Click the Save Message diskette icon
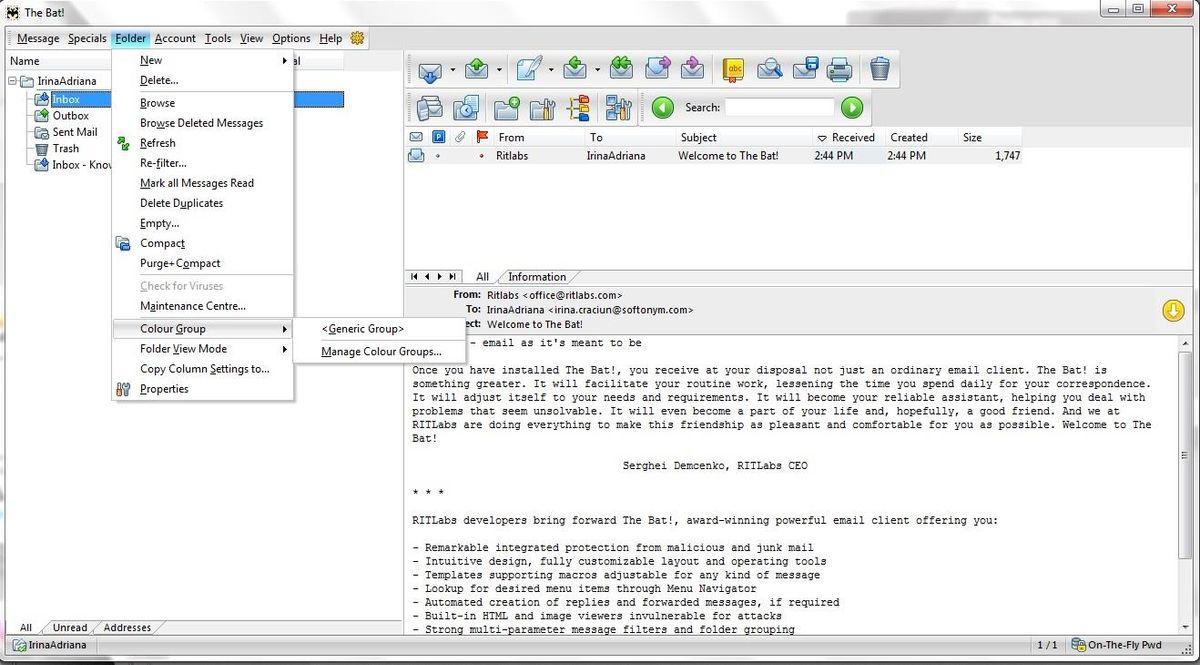 [x=805, y=69]
